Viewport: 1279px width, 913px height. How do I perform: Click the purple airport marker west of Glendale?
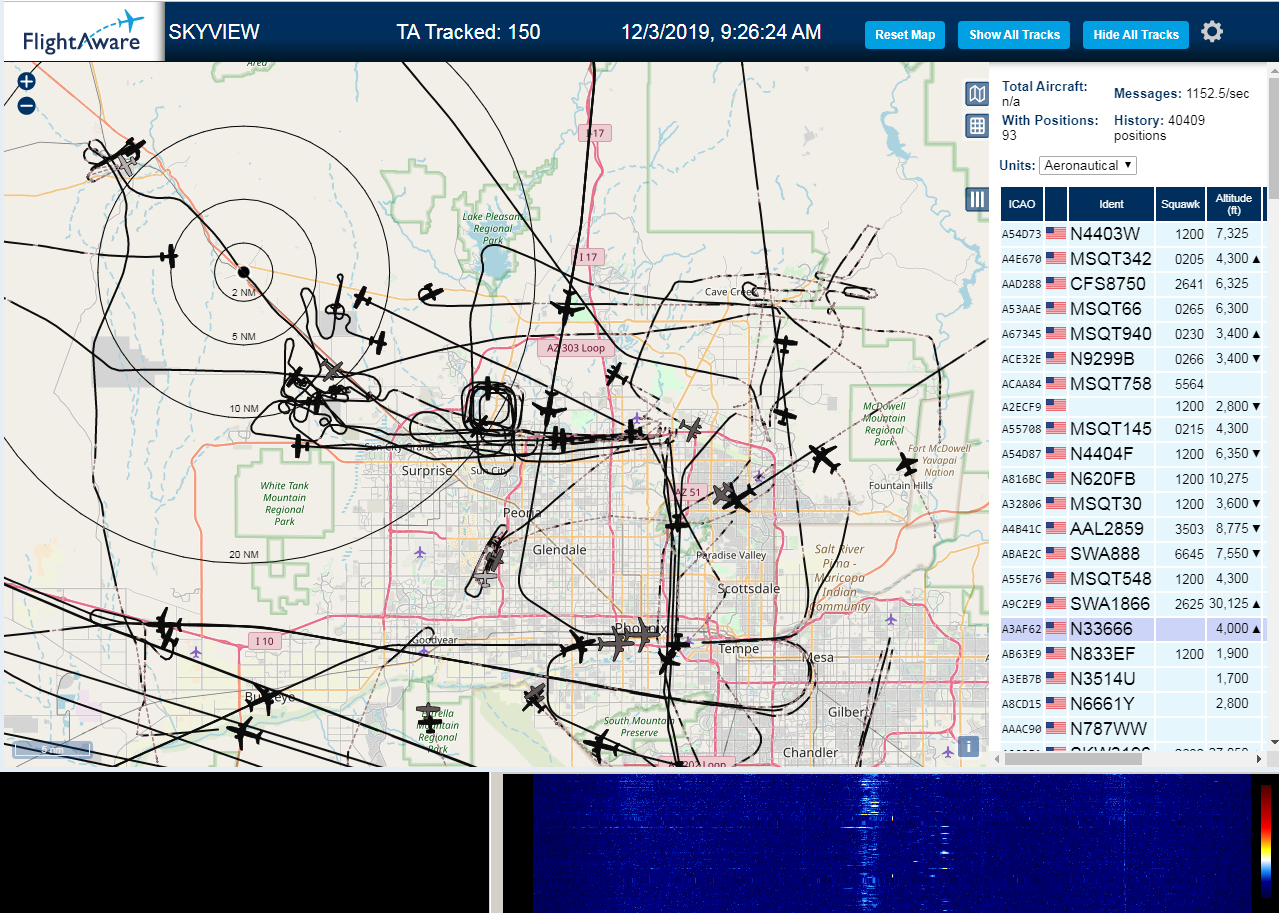[420, 552]
